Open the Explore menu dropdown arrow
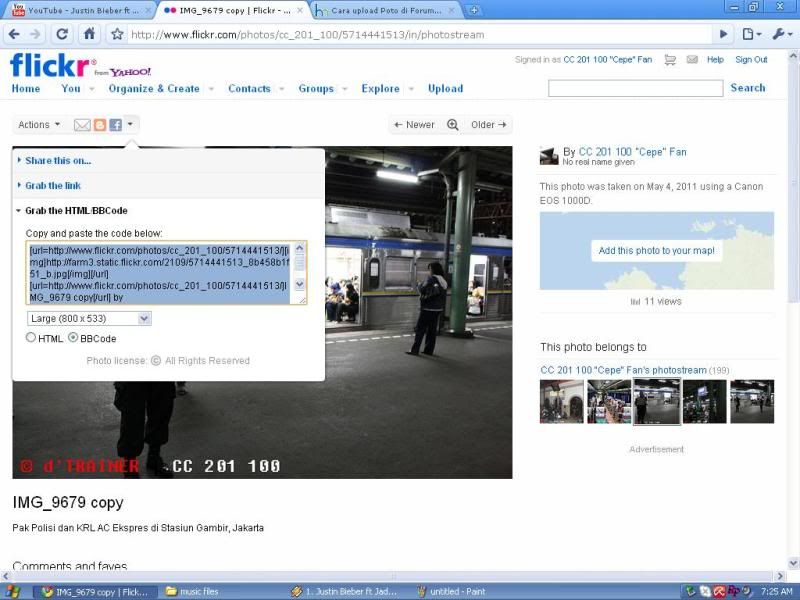The height and width of the screenshot is (600, 800). tap(411, 89)
